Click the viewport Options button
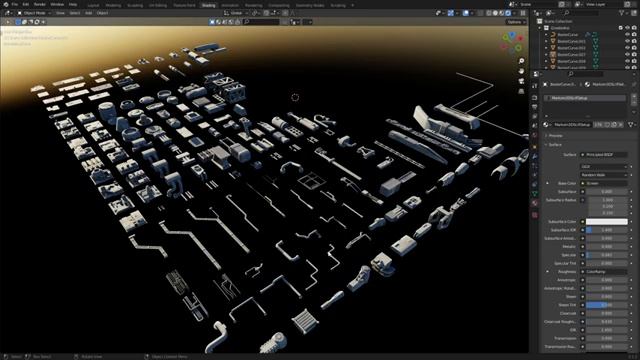640x360 pixels. (x=516, y=22)
